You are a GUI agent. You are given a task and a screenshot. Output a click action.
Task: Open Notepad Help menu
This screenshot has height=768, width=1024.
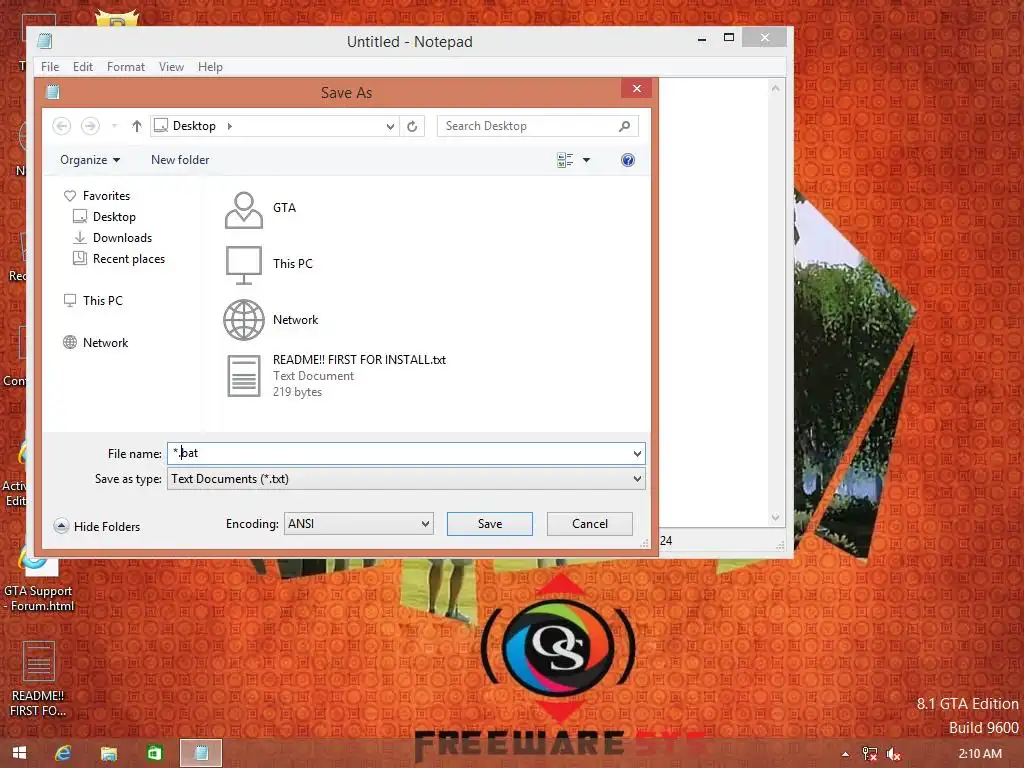(210, 67)
